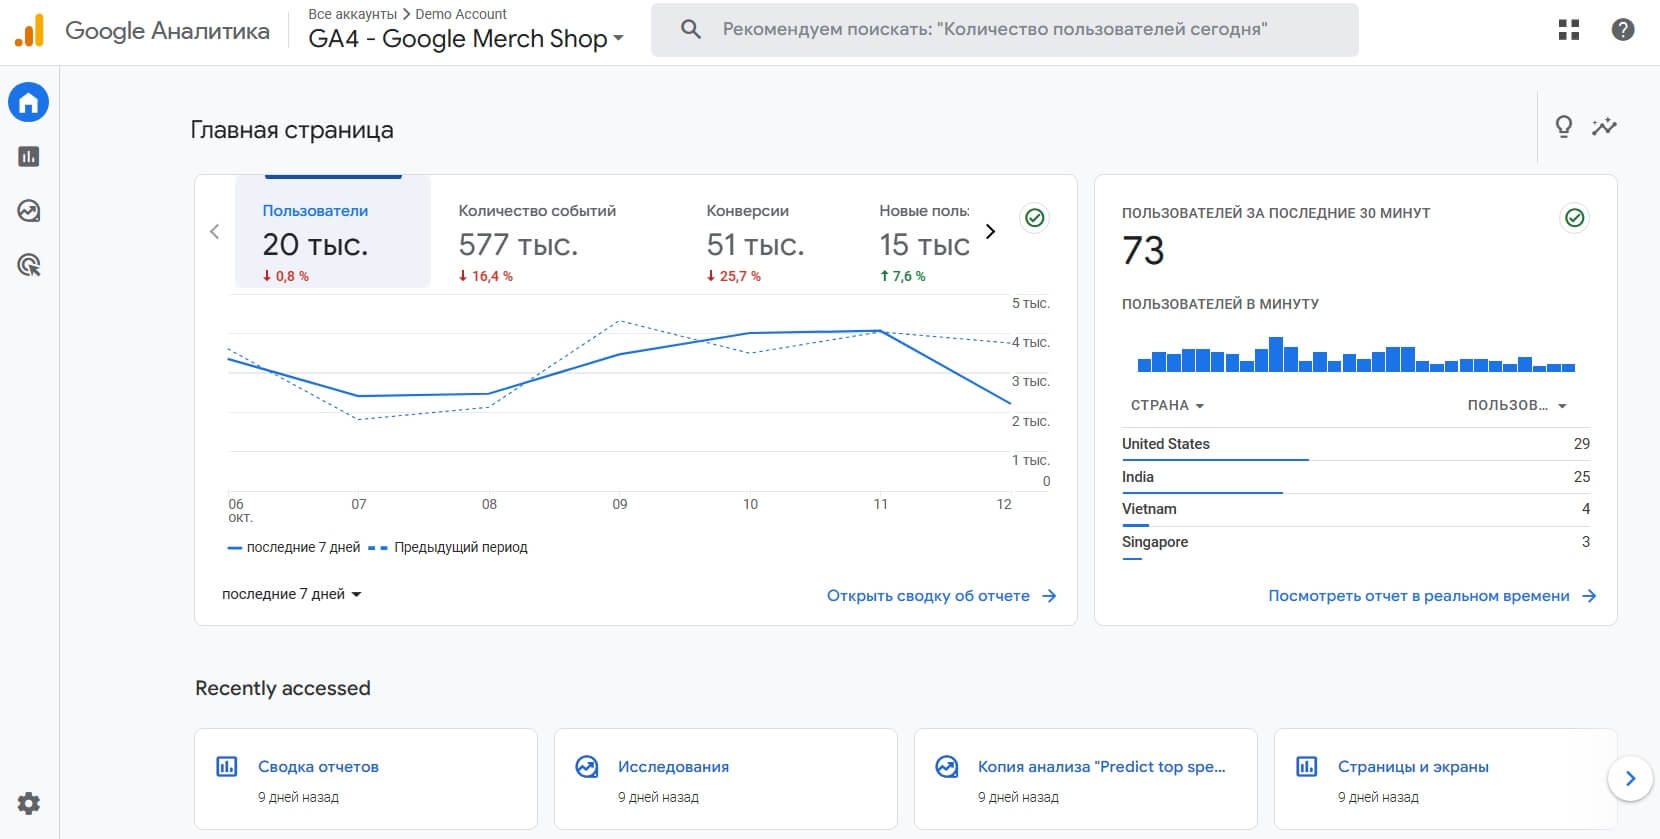This screenshot has width=1660, height=839.
Task: Open the Сводка отчетов recent card
Action: point(366,779)
